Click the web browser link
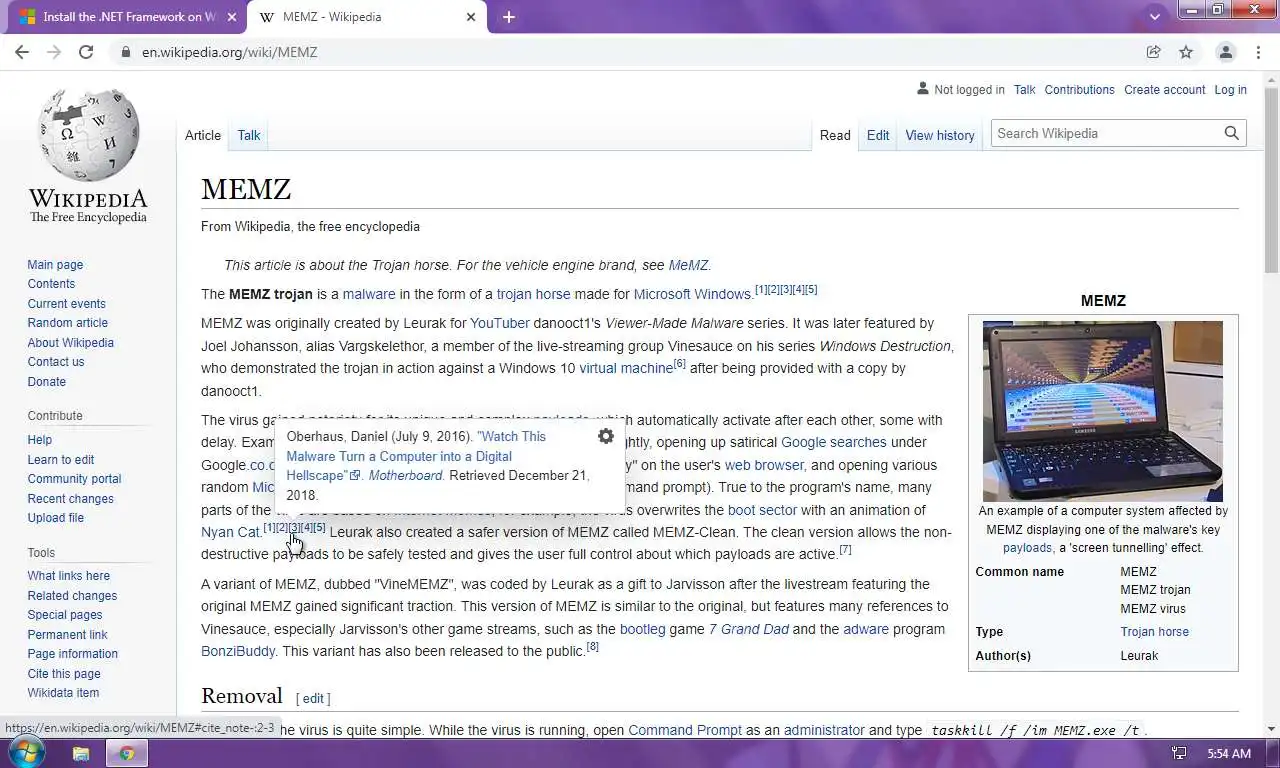Viewport: 1280px width, 768px height. point(764,465)
